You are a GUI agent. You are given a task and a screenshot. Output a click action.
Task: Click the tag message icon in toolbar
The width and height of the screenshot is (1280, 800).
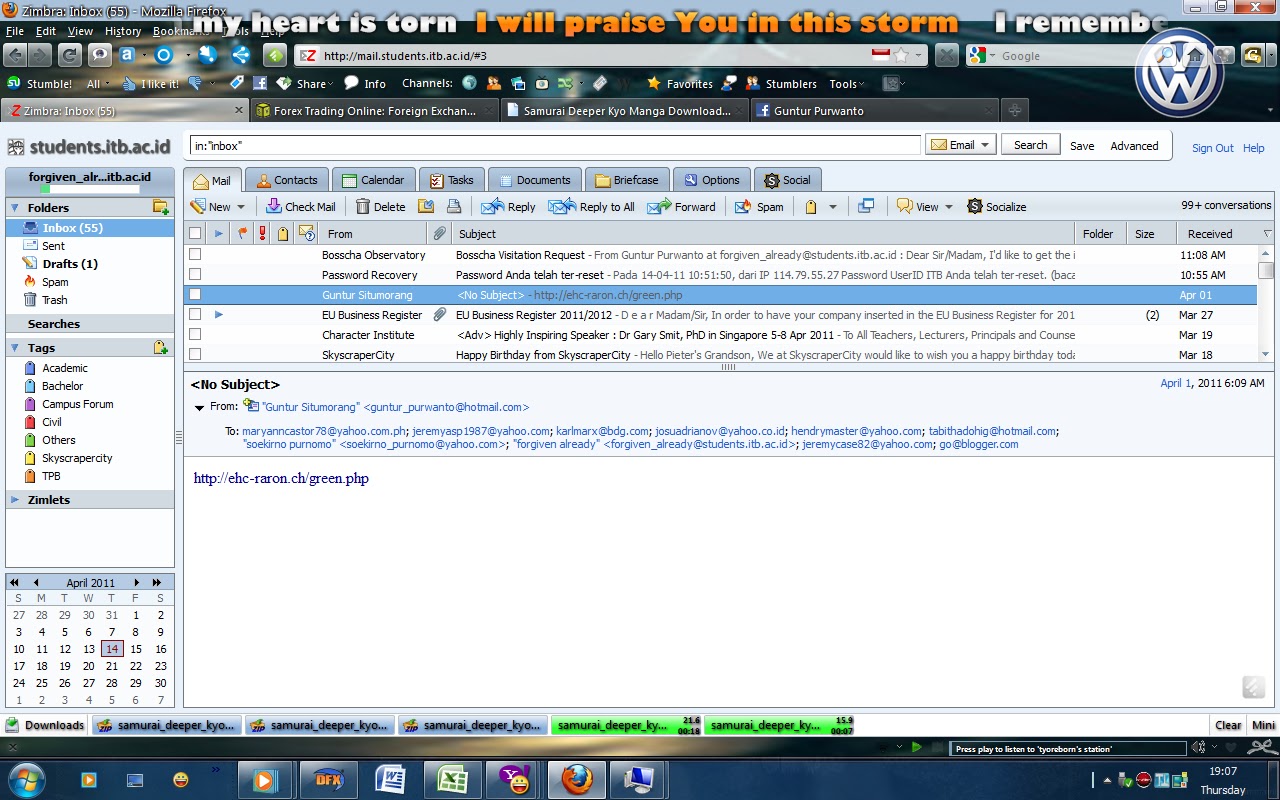tap(811, 207)
